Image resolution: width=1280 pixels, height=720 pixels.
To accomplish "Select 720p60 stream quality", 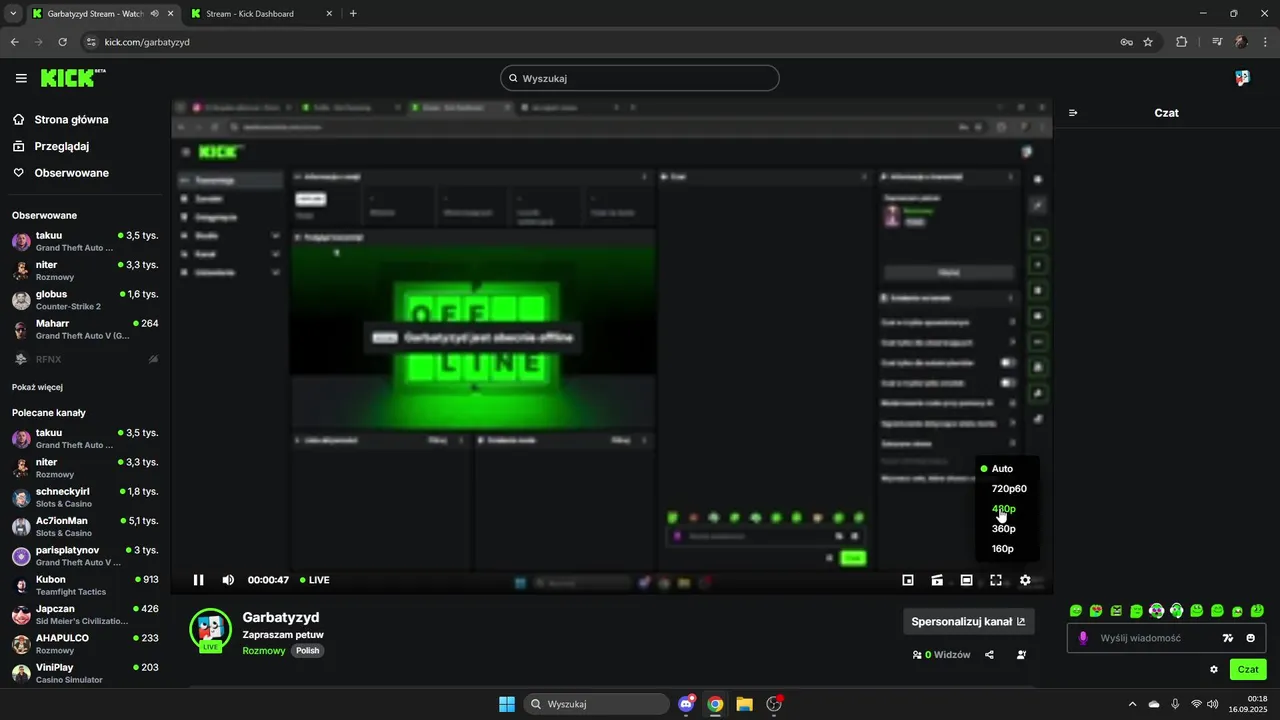I will pyautogui.click(x=1007, y=489).
